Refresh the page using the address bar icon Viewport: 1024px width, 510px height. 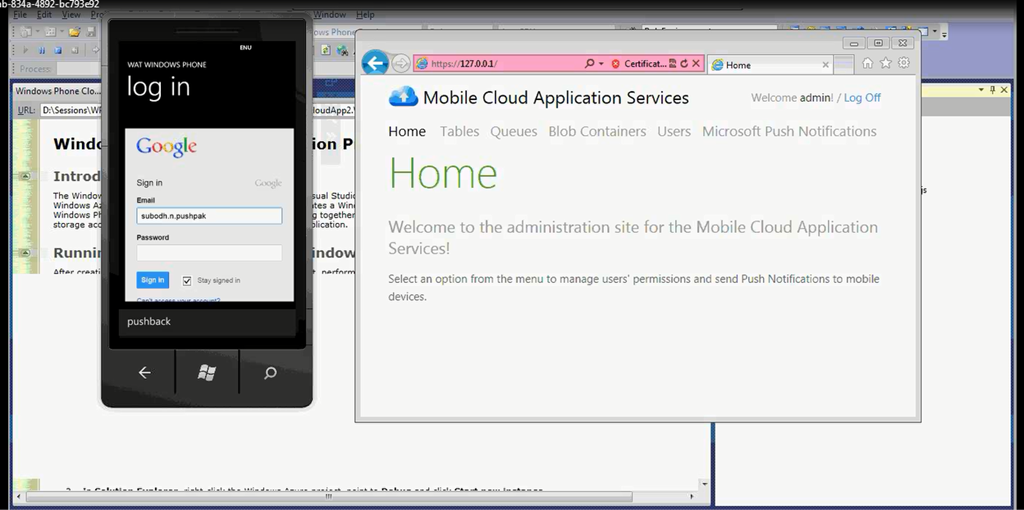pos(684,63)
